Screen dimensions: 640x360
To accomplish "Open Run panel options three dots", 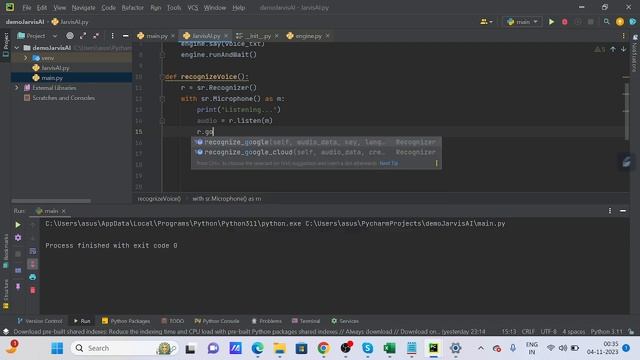I will coord(610,211).
